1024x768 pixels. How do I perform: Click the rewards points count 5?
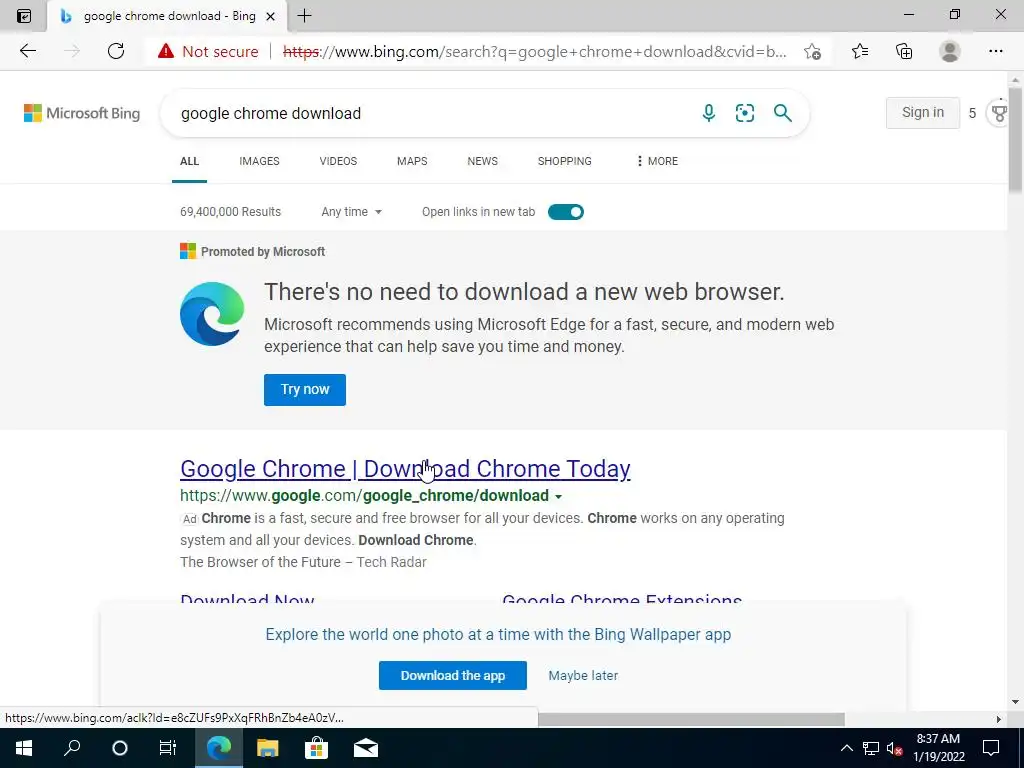tap(972, 113)
